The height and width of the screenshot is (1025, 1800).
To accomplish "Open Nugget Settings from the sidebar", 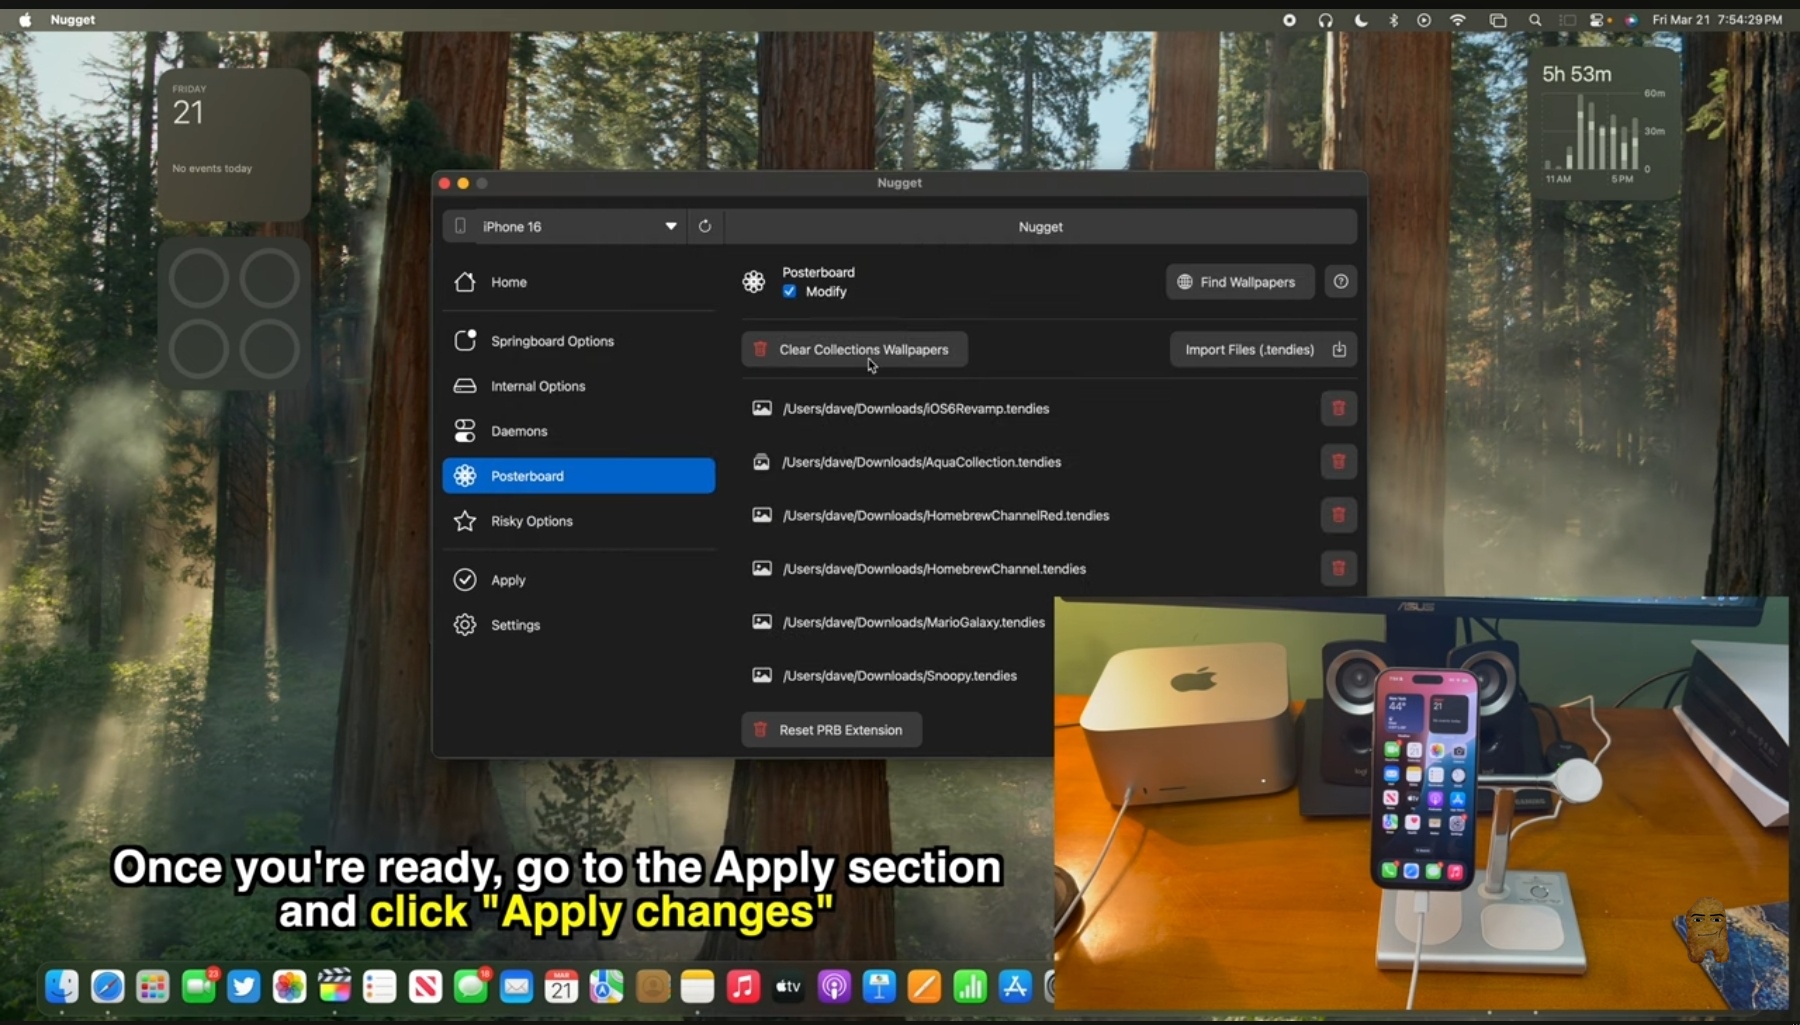I will (x=578, y=625).
